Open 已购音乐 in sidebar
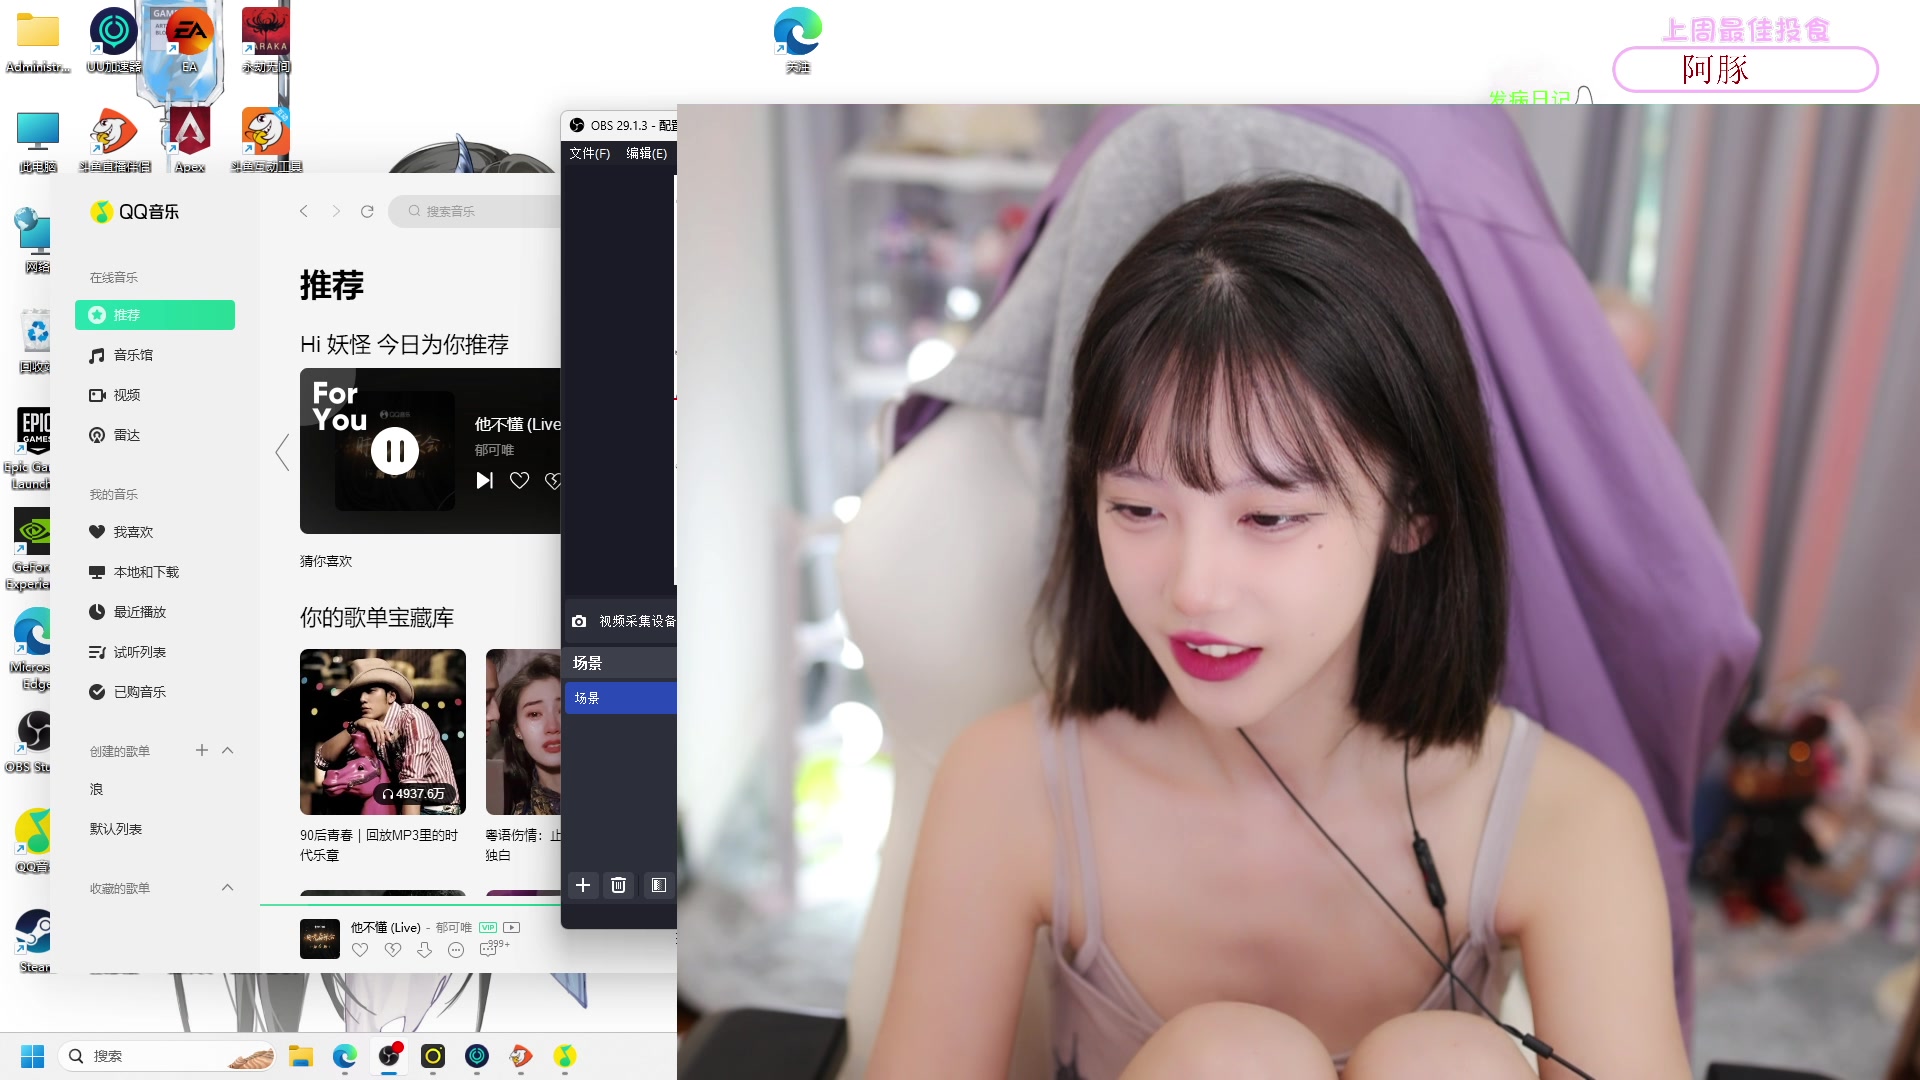 pyautogui.click(x=128, y=692)
